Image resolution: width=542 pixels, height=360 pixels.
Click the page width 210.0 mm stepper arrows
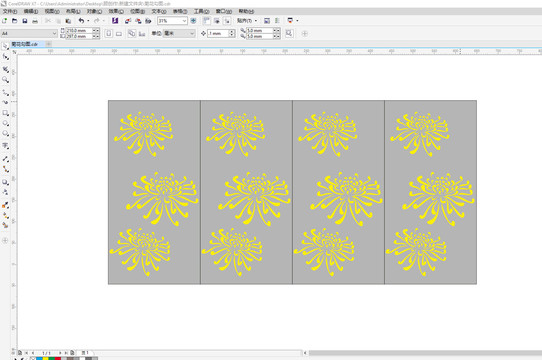pos(96,31)
